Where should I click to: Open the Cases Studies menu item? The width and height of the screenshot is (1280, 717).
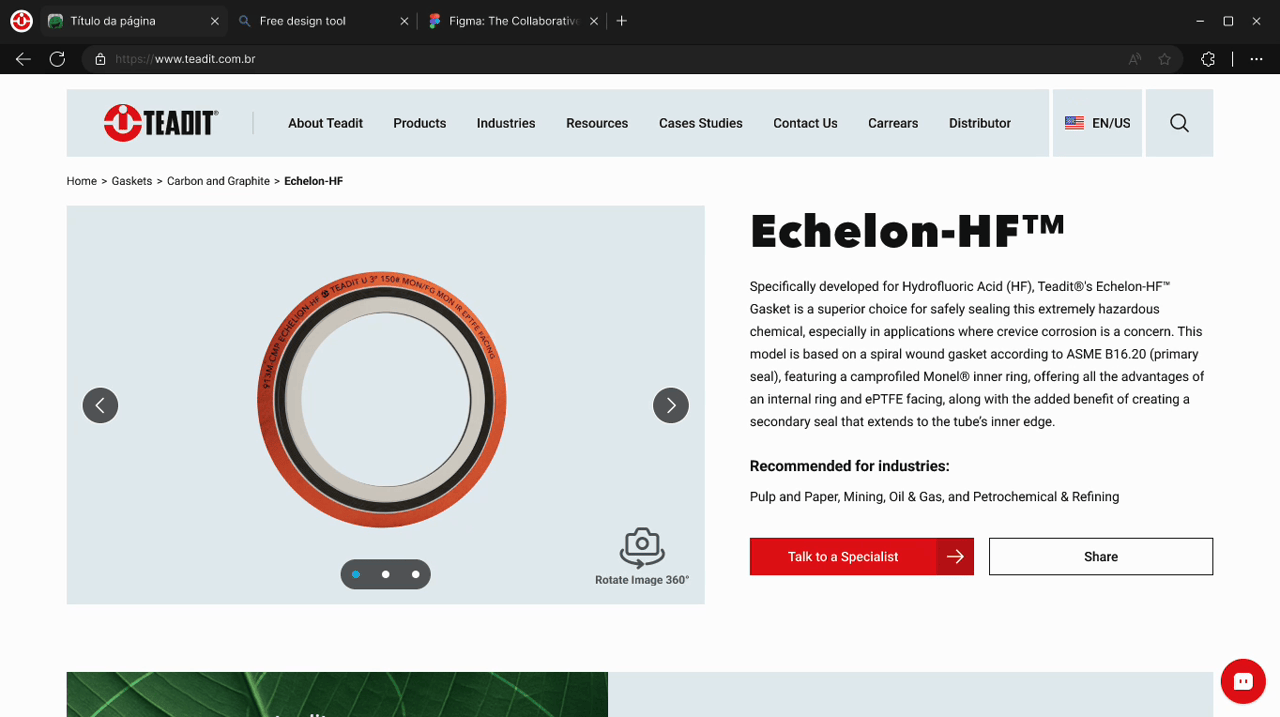coord(701,123)
